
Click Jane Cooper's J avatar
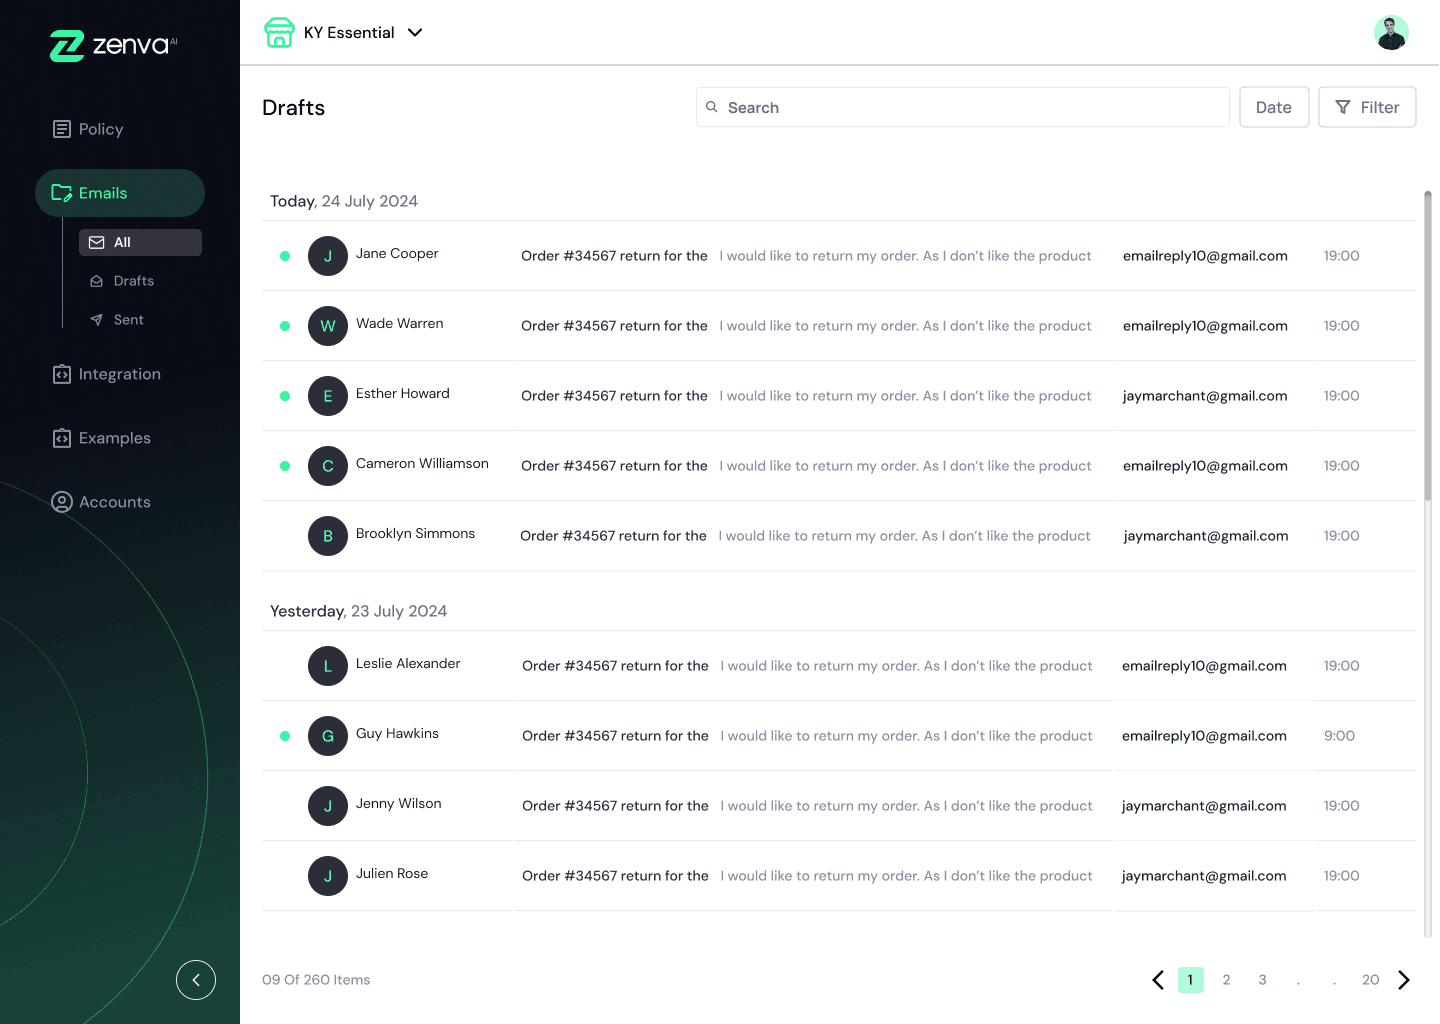pos(328,256)
